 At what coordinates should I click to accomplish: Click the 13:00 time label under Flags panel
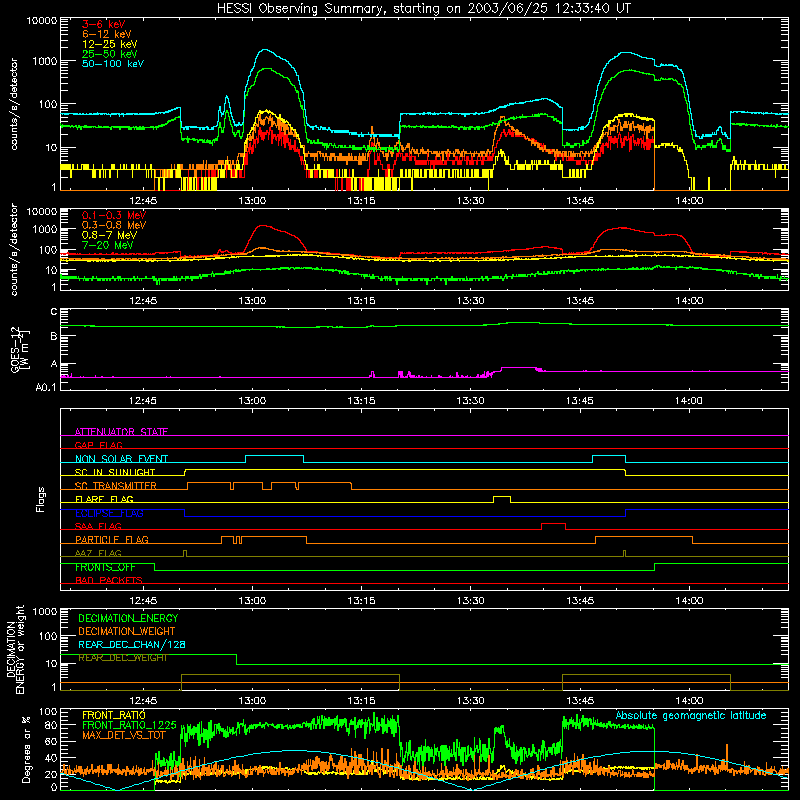click(x=252, y=601)
